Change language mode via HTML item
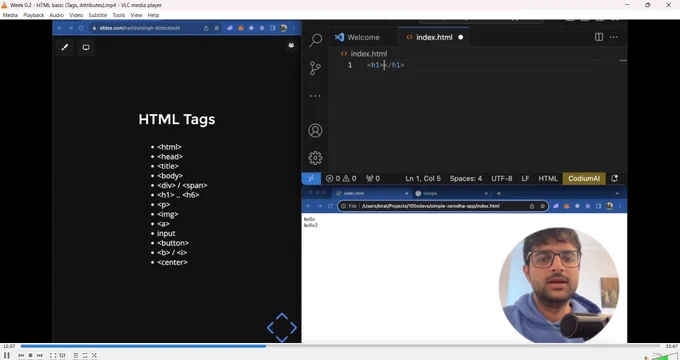The width and height of the screenshot is (680, 360). click(548, 178)
